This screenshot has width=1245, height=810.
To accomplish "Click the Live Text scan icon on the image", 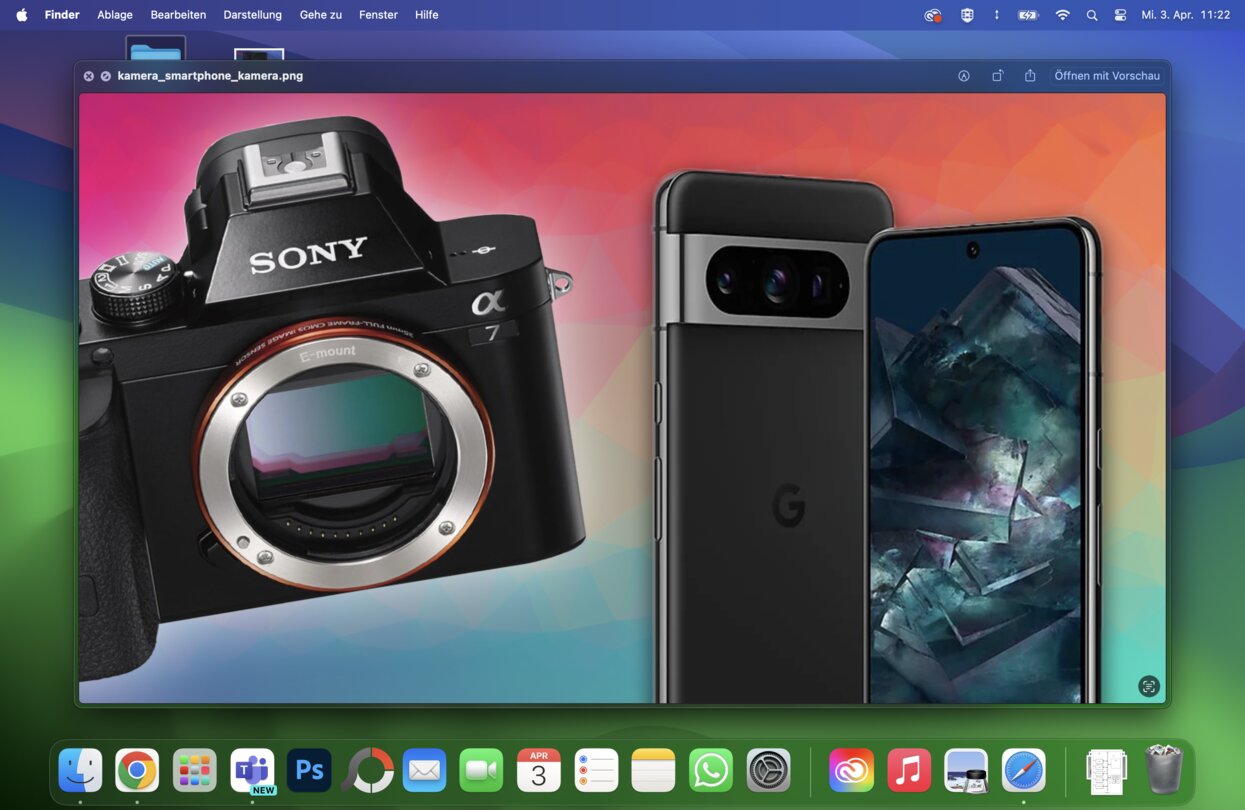I will (1148, 686).
